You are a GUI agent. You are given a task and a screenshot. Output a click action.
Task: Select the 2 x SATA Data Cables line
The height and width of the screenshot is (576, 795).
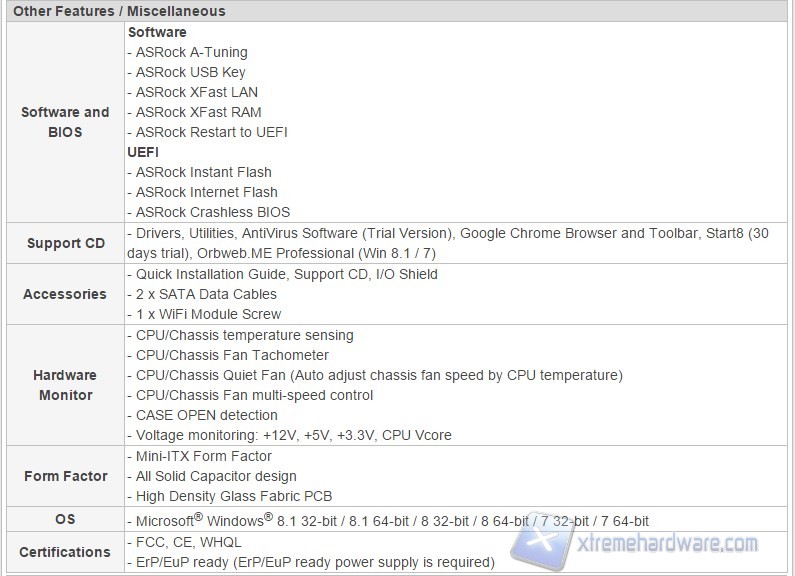pos(202,294)
